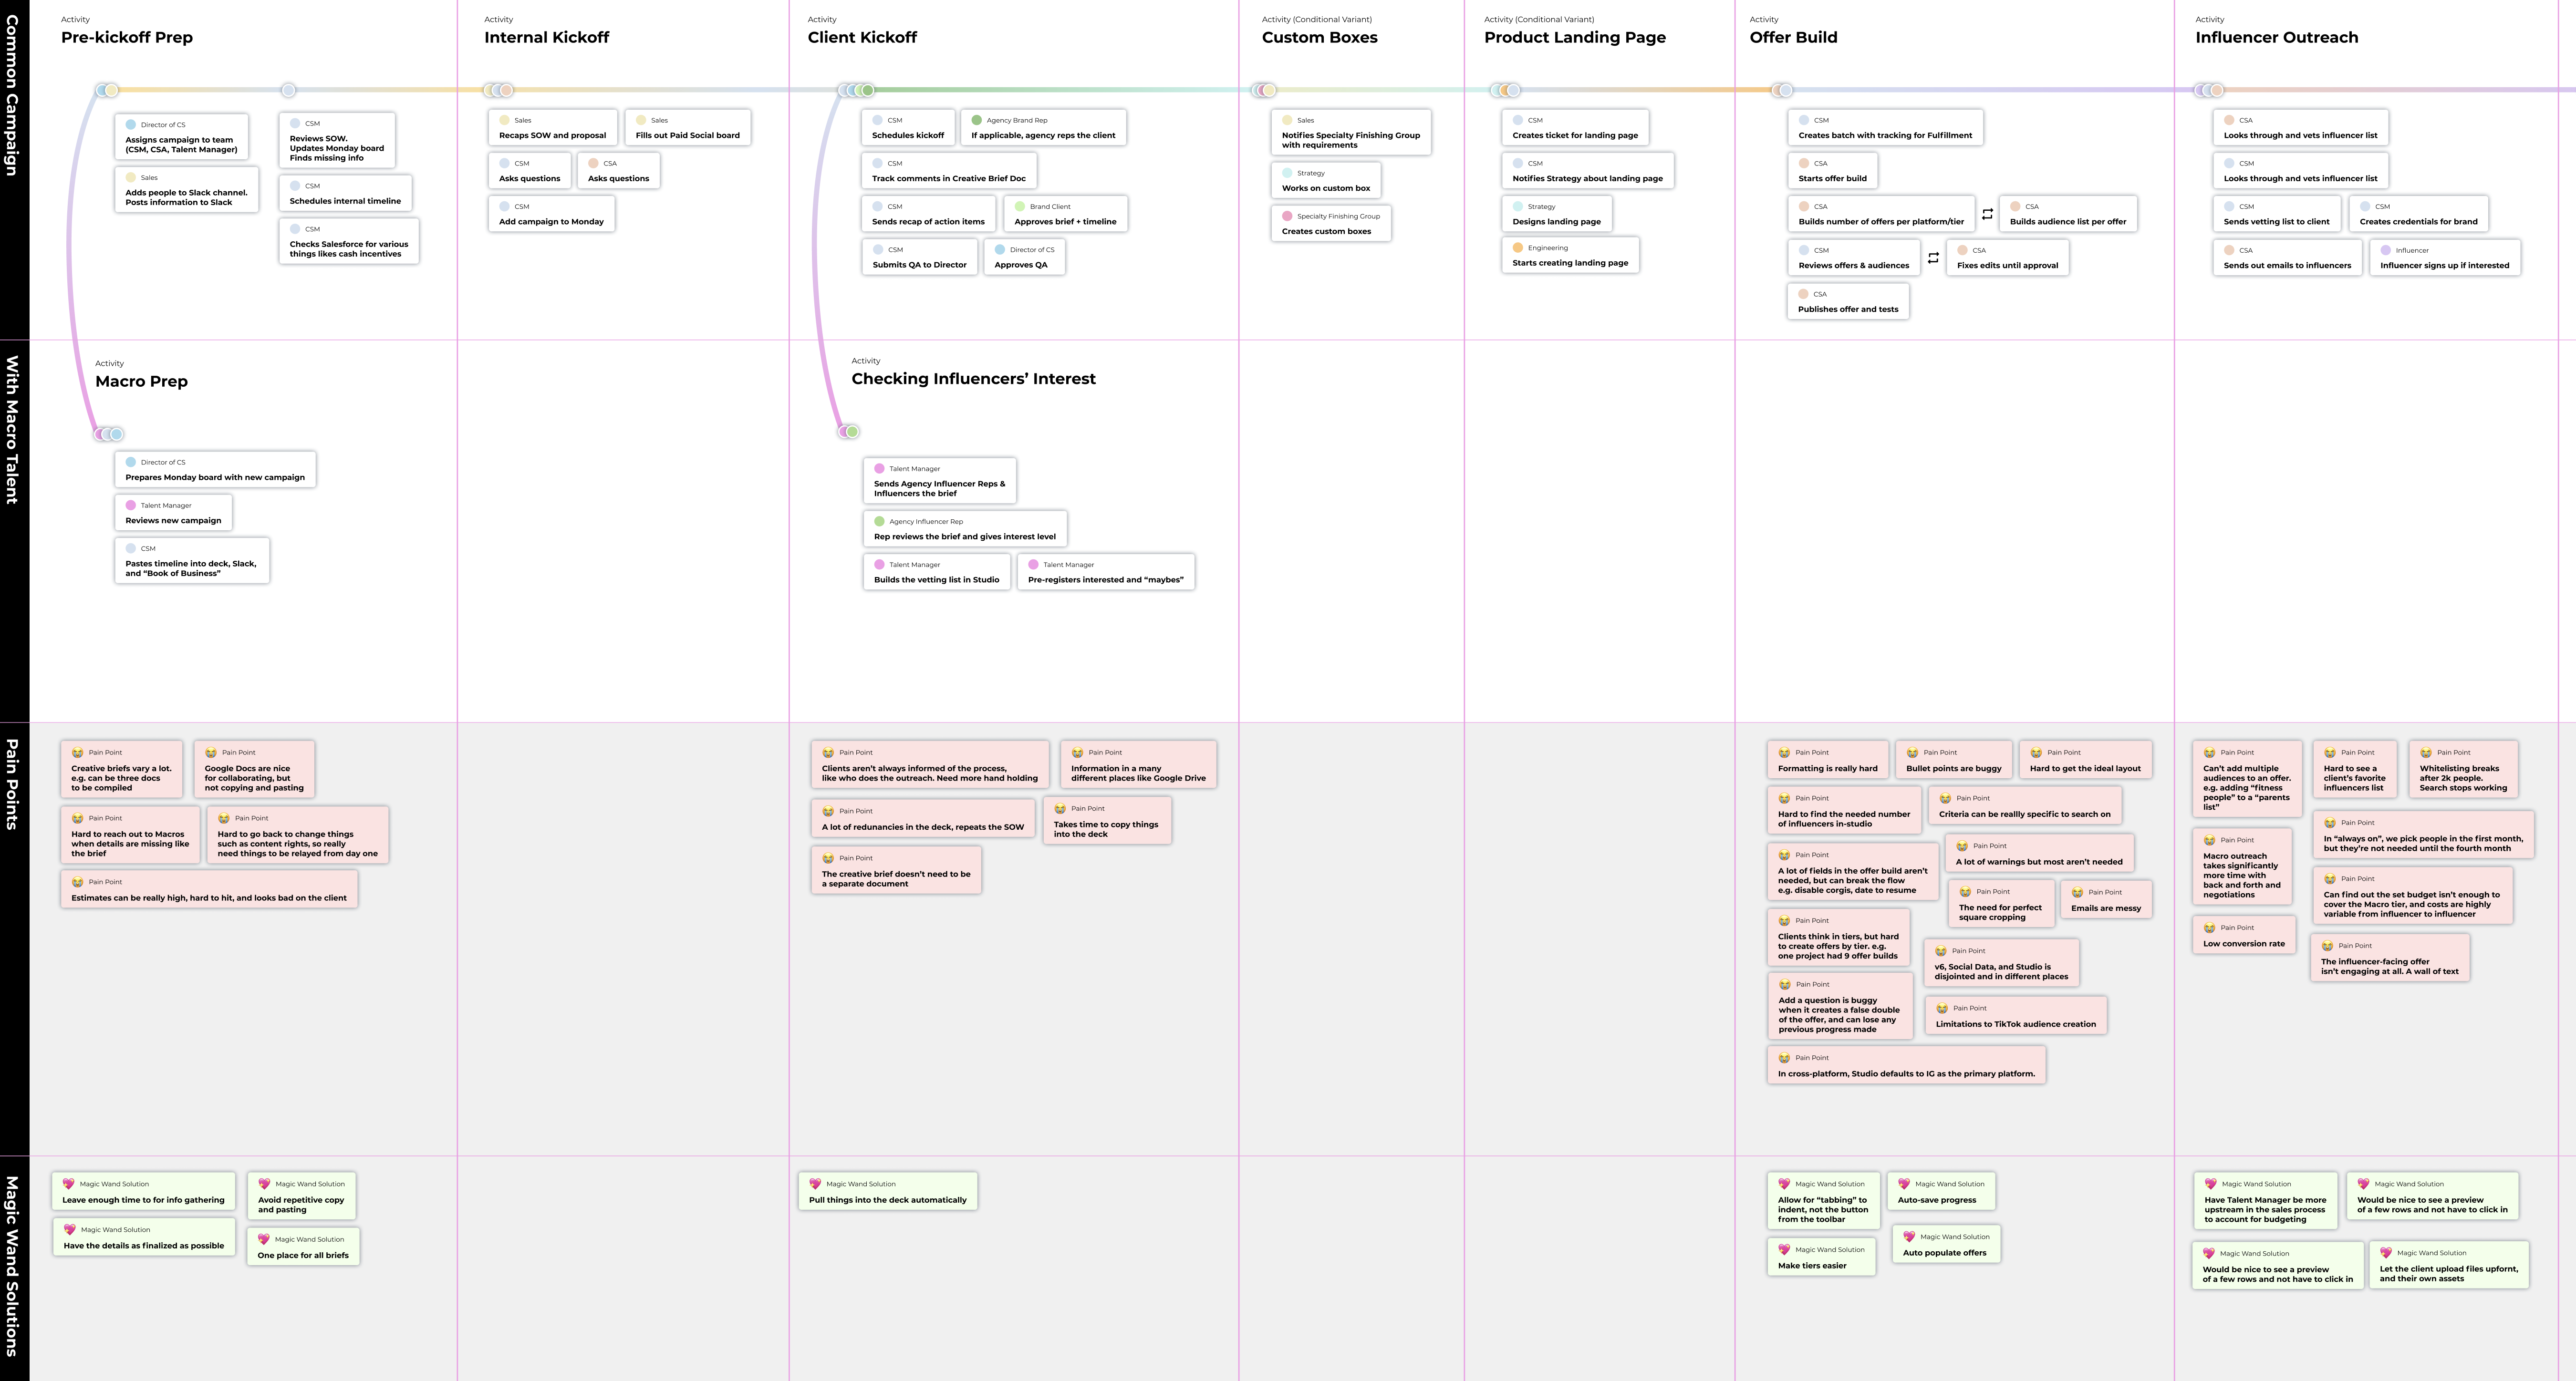Click the Product Landing Page heading
2576x1381 pixels.
(1574, 38)
